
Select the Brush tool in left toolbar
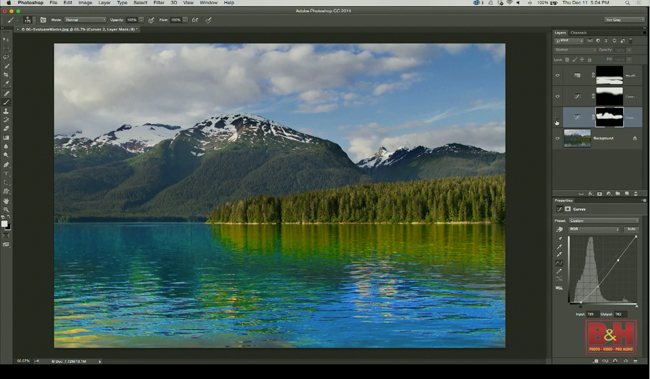pyautogui.click(x=6, y=102)
